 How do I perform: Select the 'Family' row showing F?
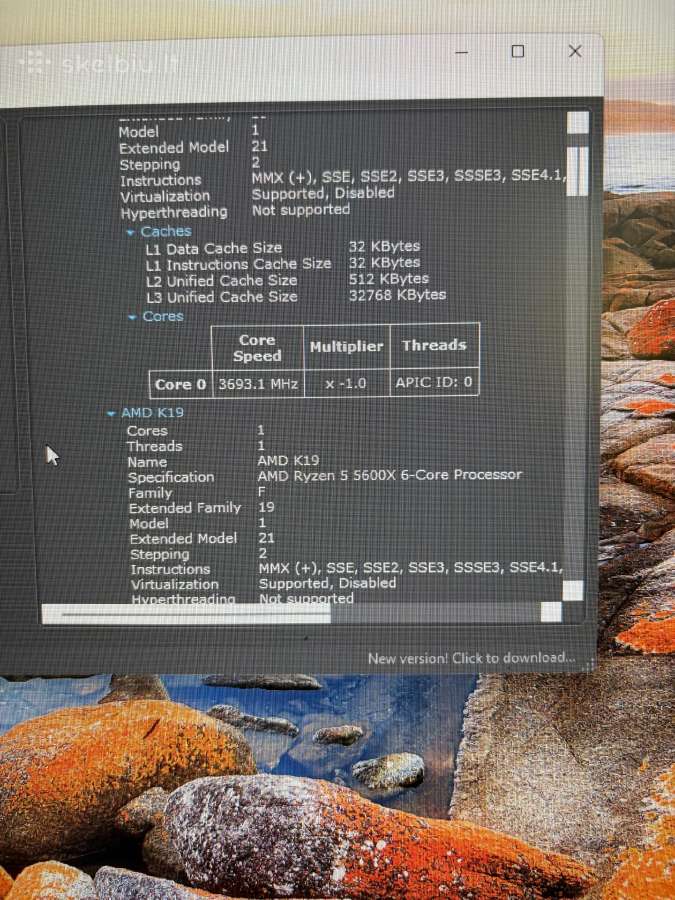pyautogui.click(x=196, y=492)
